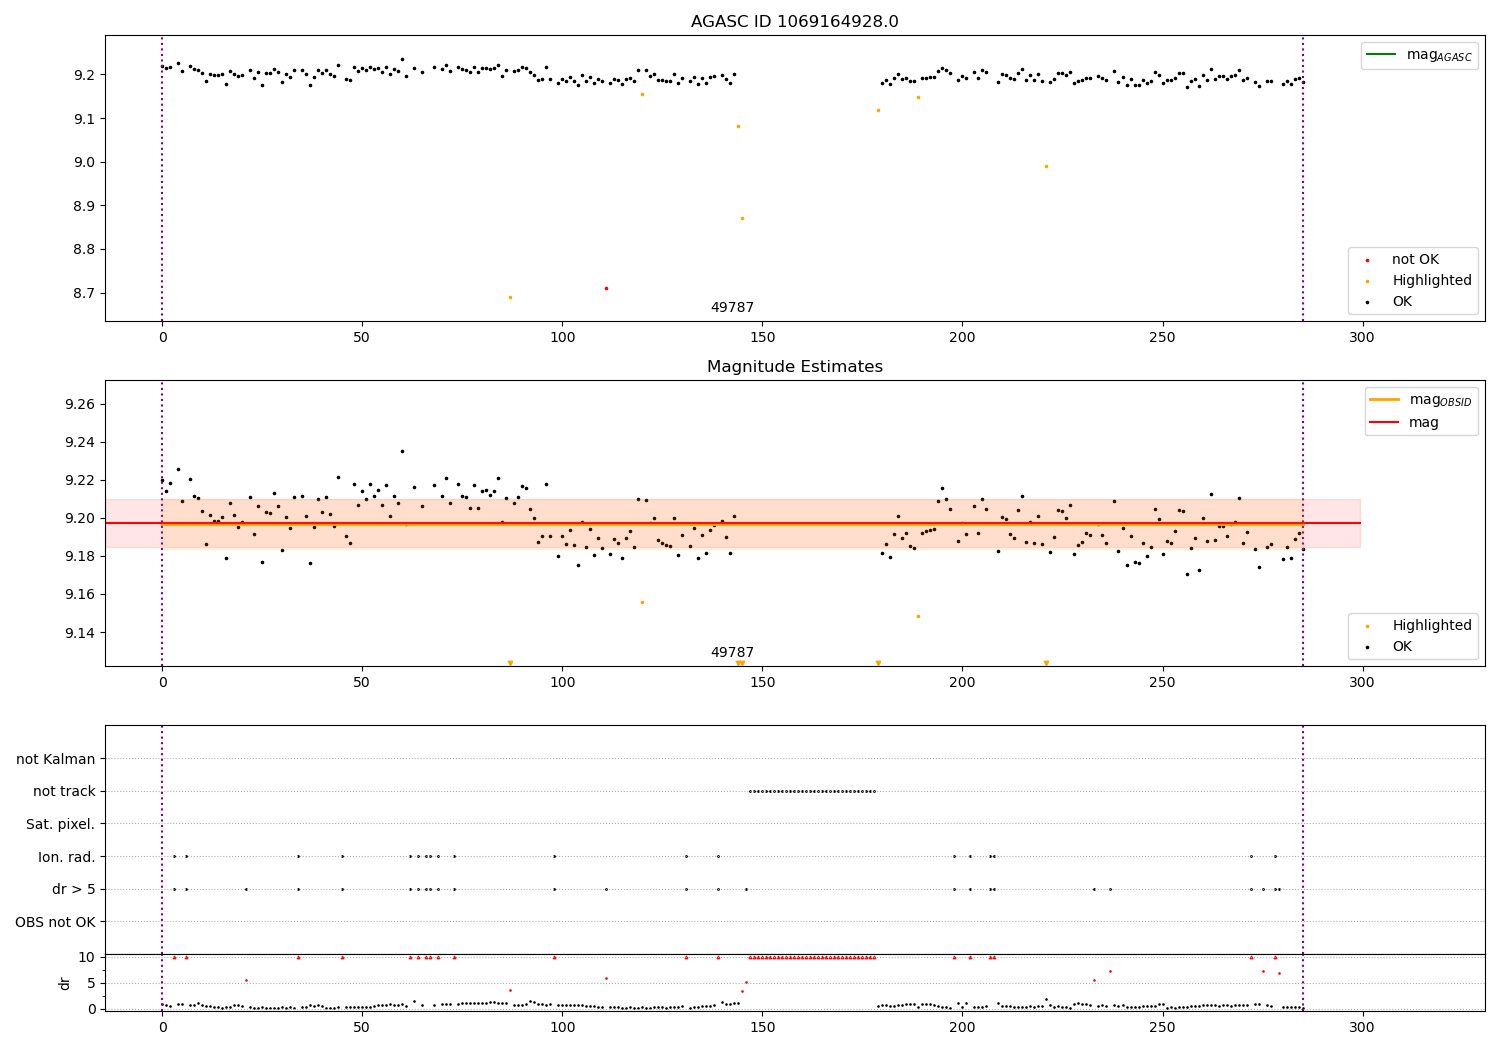Click the 'dr > 5' axis label

point(74,889)
